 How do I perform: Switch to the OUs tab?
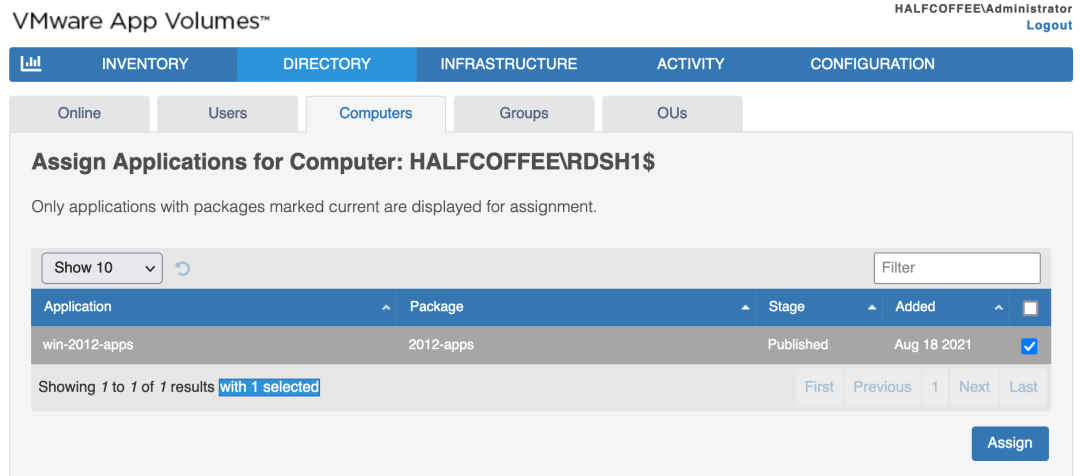[x=672, y=113]
